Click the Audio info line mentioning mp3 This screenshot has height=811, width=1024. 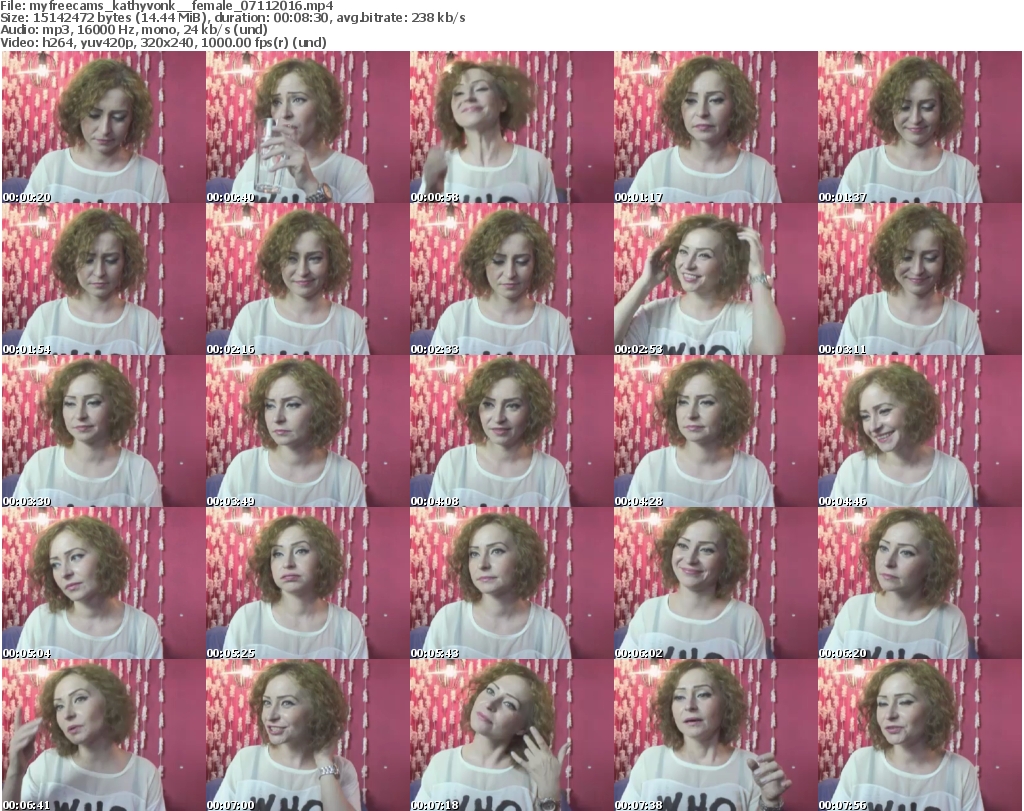pyautogui.click(x=135, y=30)
